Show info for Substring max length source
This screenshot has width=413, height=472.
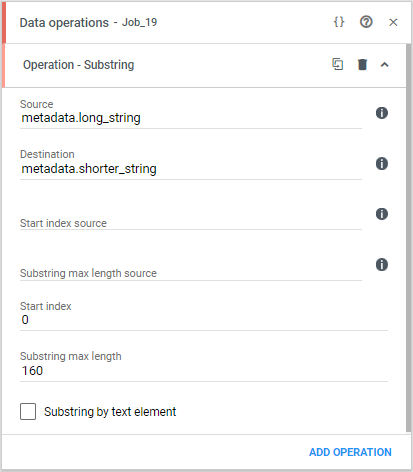tap(382, 265)
